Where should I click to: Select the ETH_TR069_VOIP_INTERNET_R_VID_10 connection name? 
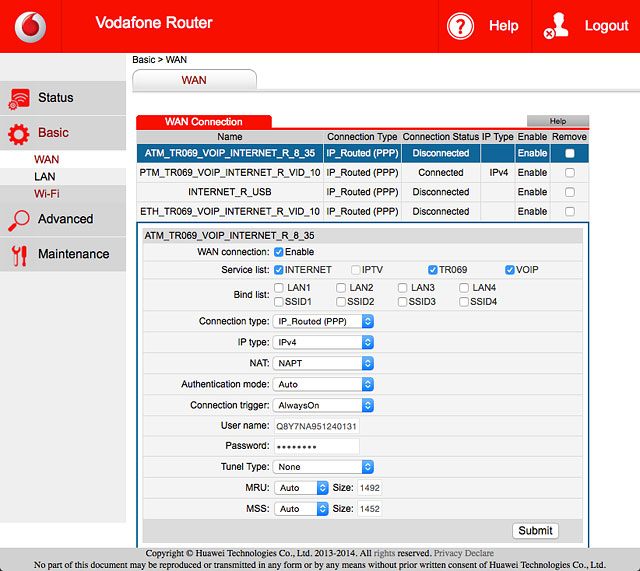coord(230,211)
